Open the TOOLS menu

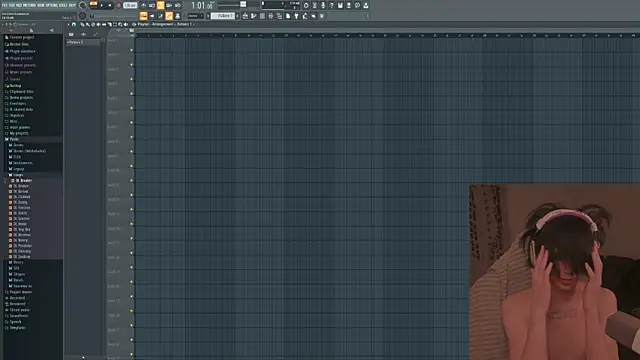click(x=63, y=5)
